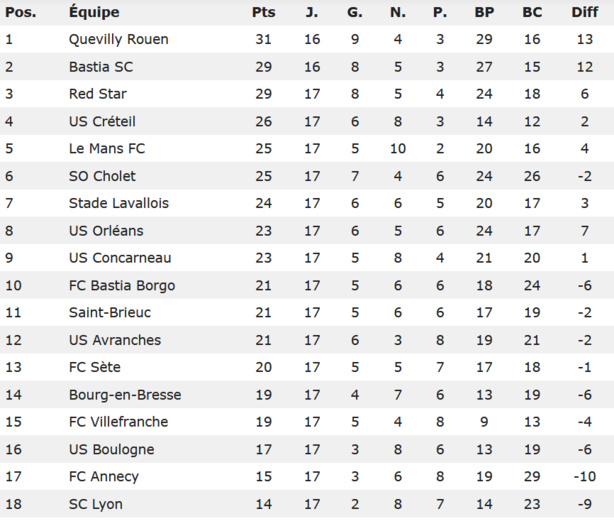The height and width of the screenshot is (526, 614).
Task: Click the Pts column header
Action: point(263,13)
